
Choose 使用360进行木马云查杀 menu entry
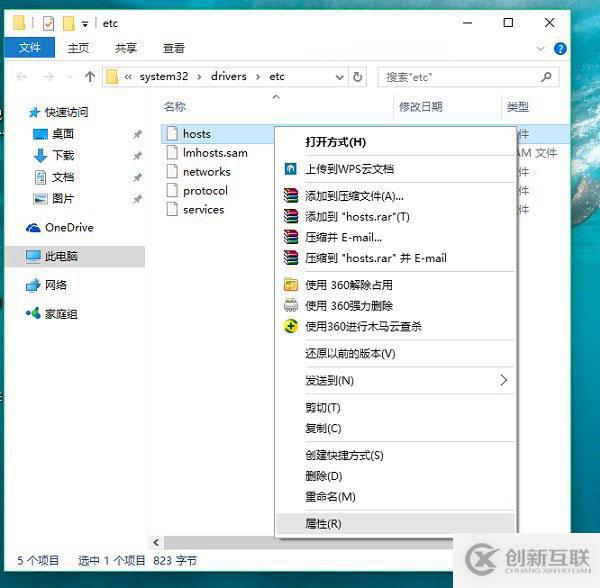396,326
